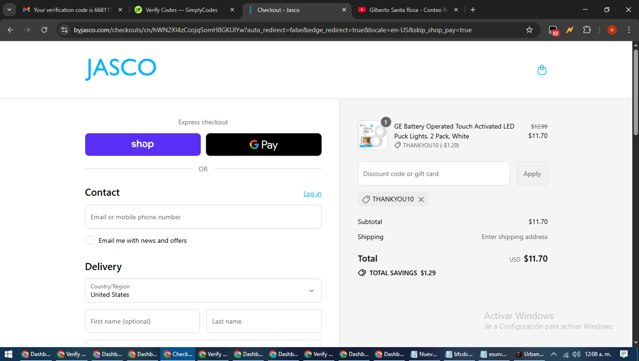The image size is (639, 361).
Task: Open the bfxdc taskbar file
Action: 459,354
